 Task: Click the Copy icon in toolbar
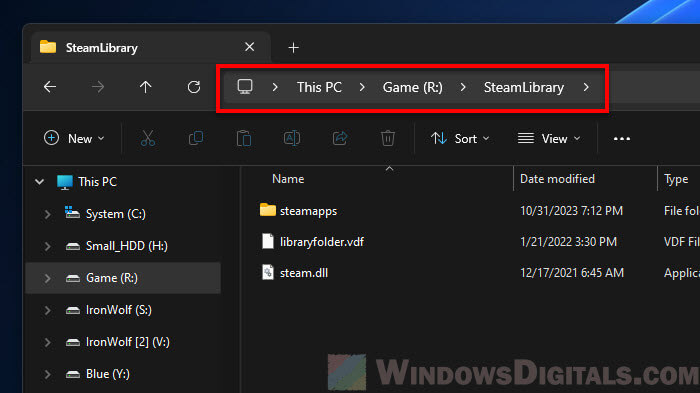[x=196, y=138]
